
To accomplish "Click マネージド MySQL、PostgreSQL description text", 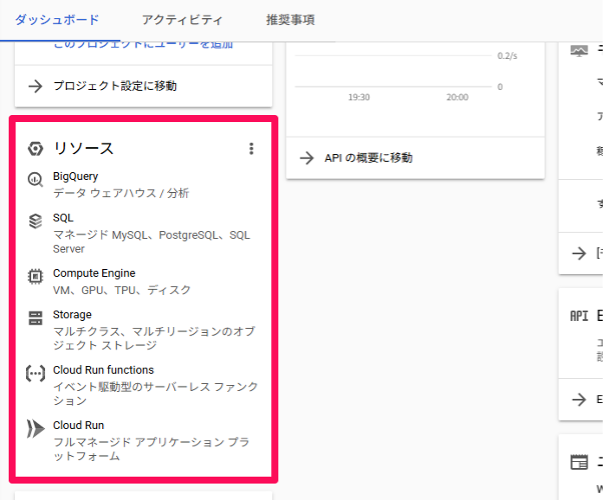I will (x=151, y=242).
